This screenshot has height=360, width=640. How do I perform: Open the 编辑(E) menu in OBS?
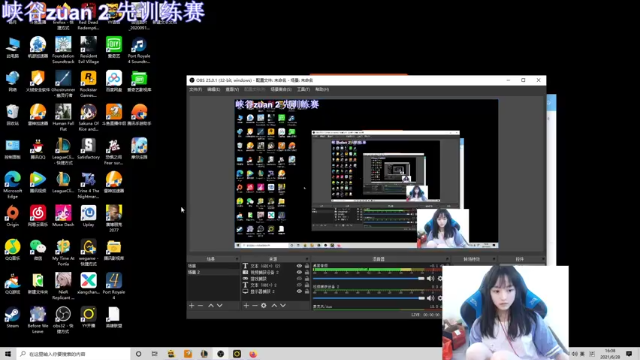pyautogui.click(x=213, y=89)
